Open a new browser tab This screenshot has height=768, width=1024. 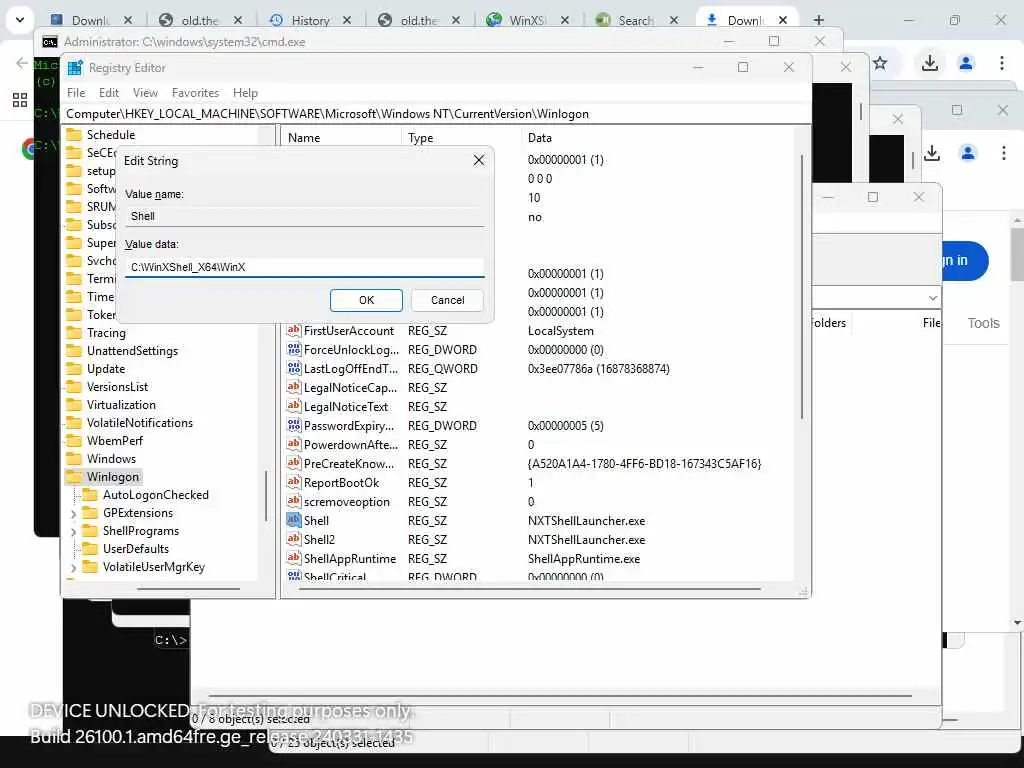(818, 20)
